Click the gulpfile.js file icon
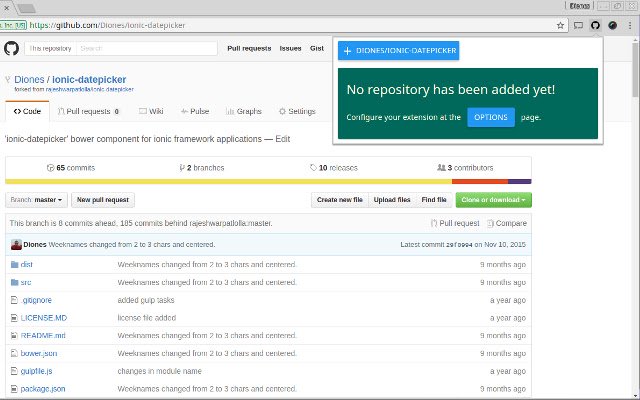The height and width of the screenshot is (400, 640). pos(14,371)
